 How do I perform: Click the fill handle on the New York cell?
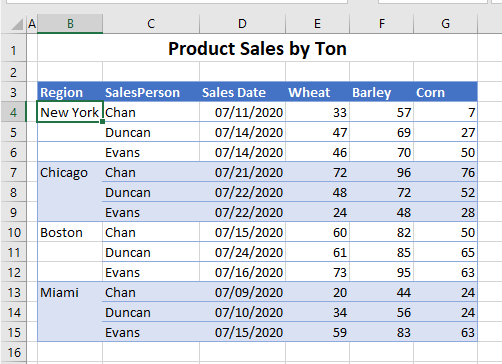[x=102, y=122]
